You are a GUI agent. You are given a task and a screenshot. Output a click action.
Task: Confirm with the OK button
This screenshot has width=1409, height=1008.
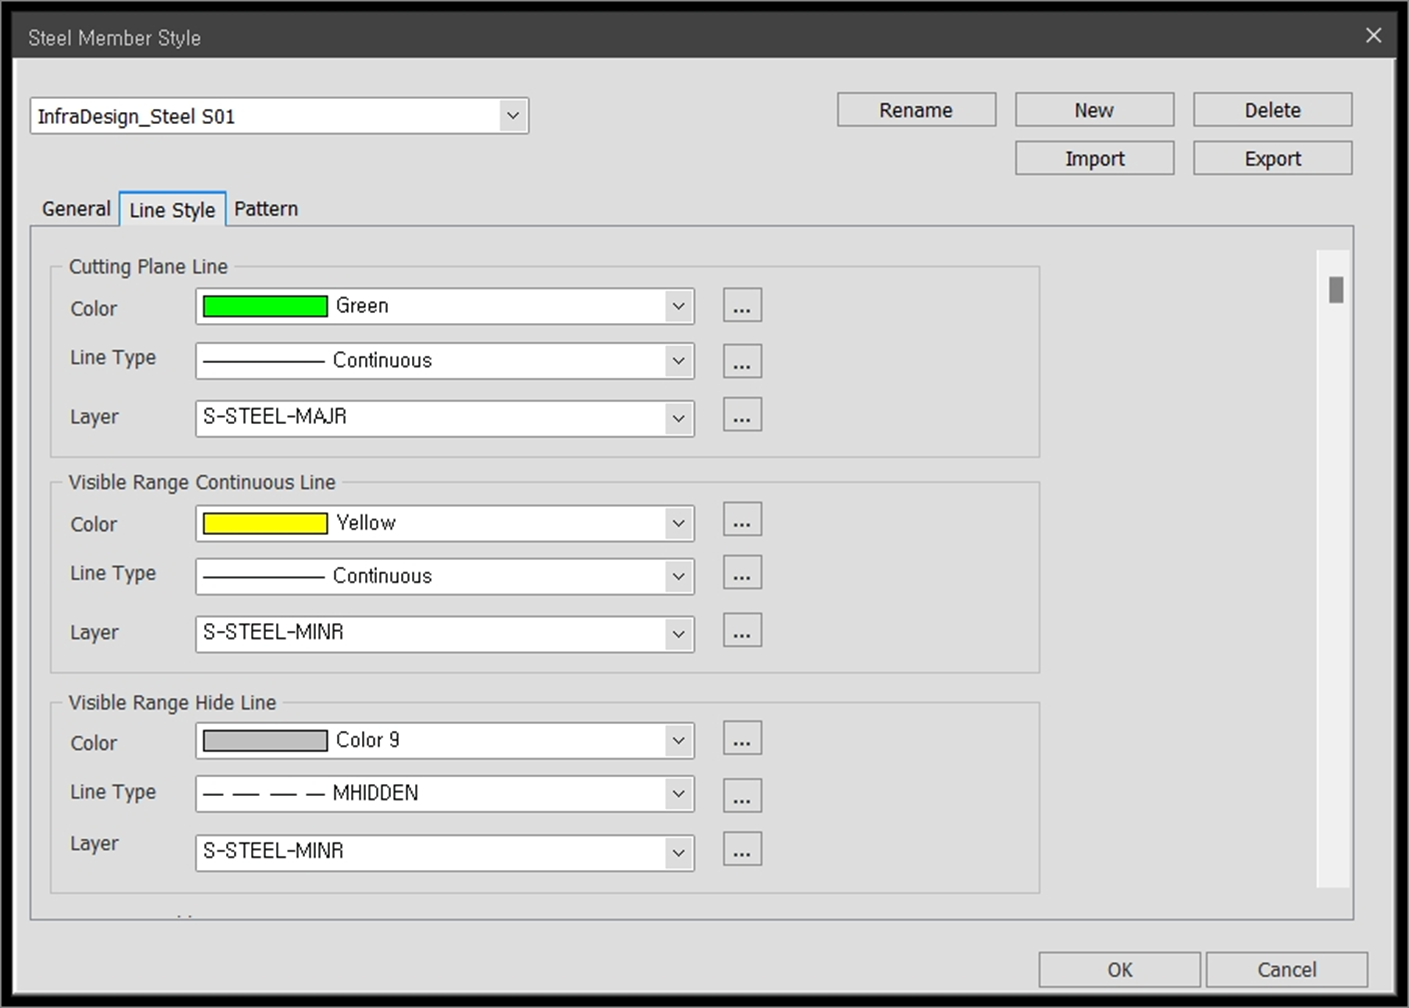tap(1120, 969)
